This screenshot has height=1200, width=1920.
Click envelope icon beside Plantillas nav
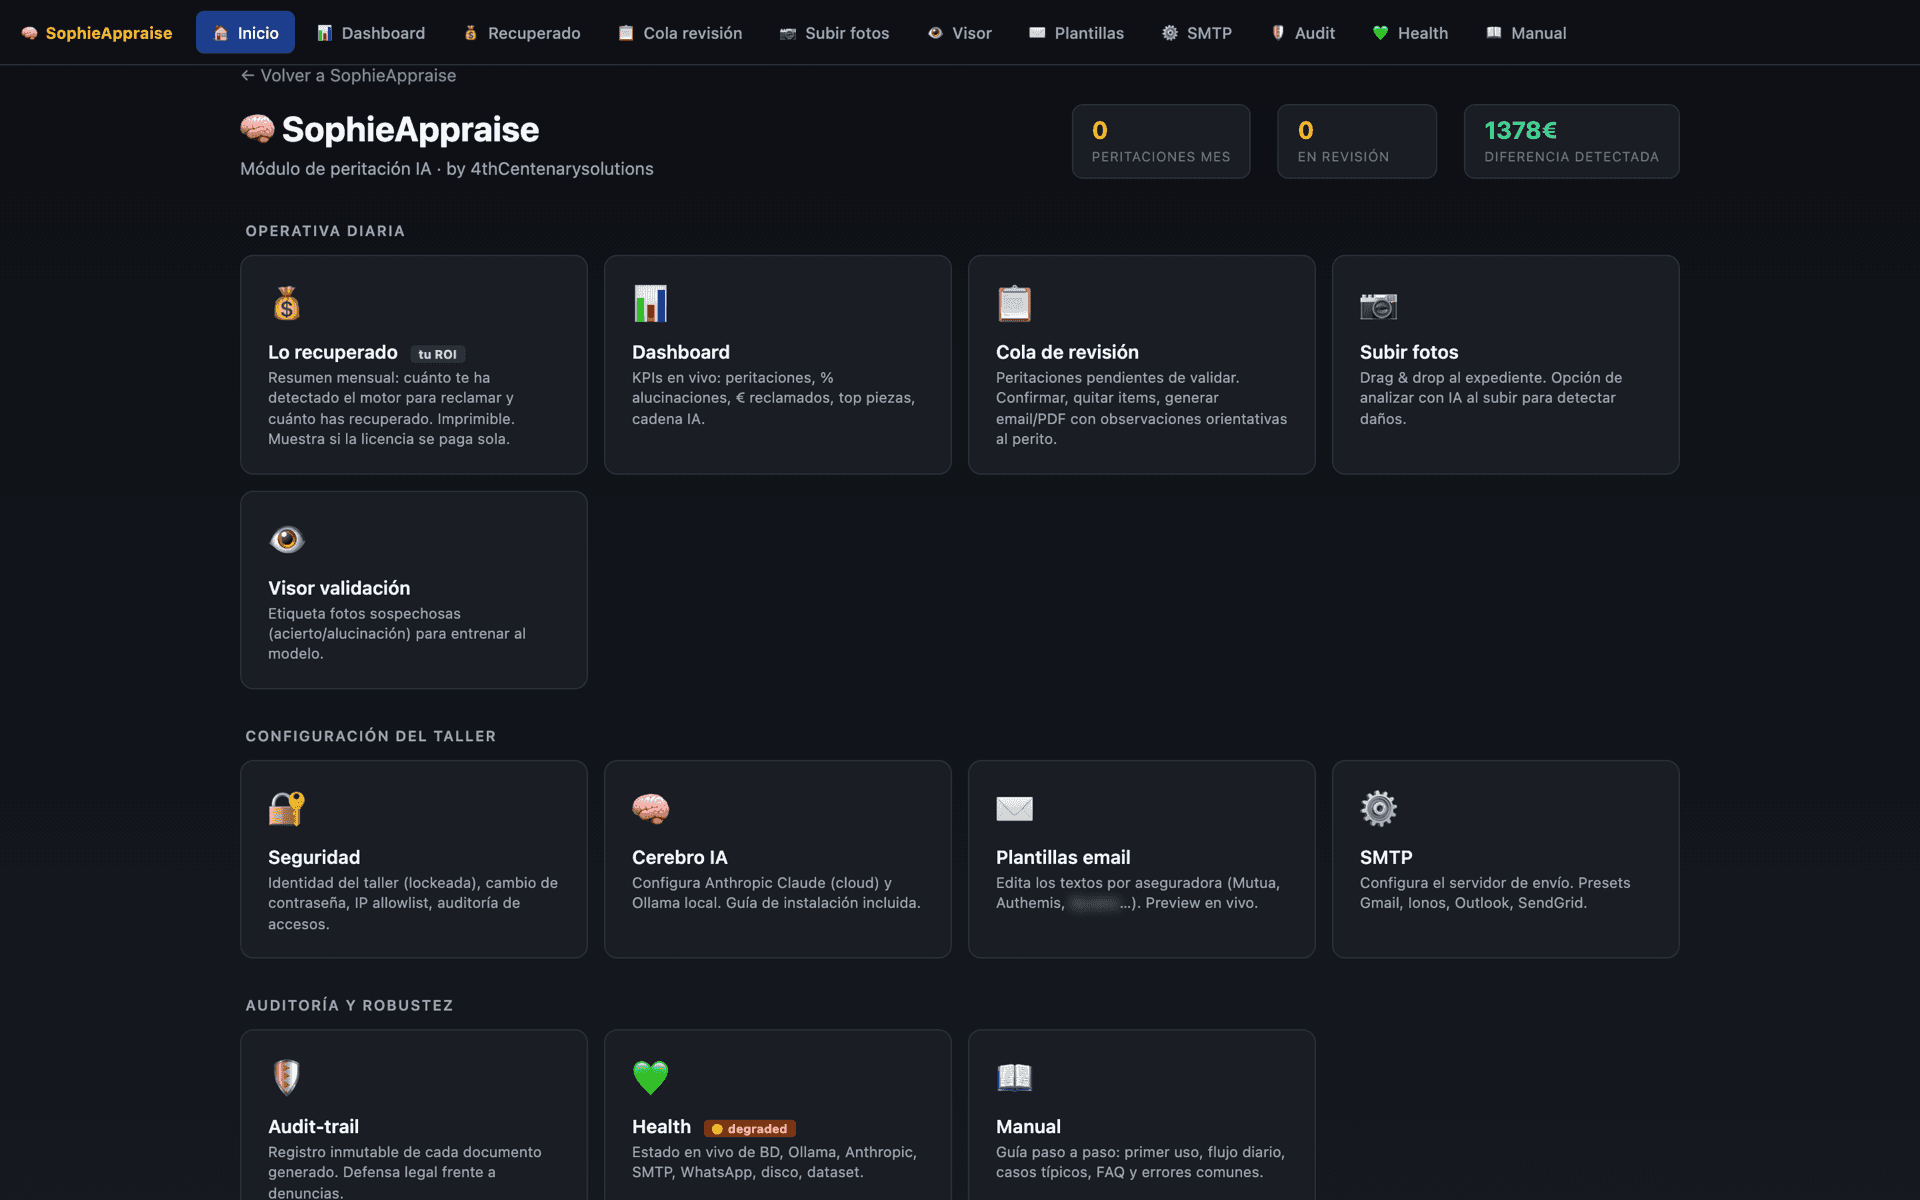pyautogui.click(x=1037, y=33)
